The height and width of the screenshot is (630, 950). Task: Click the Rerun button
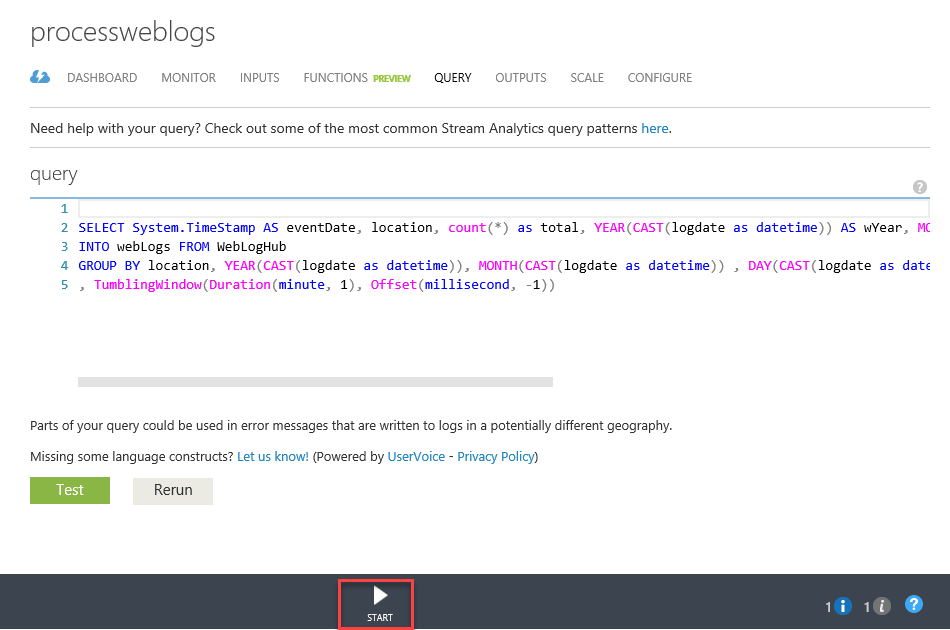coord(173,490)
